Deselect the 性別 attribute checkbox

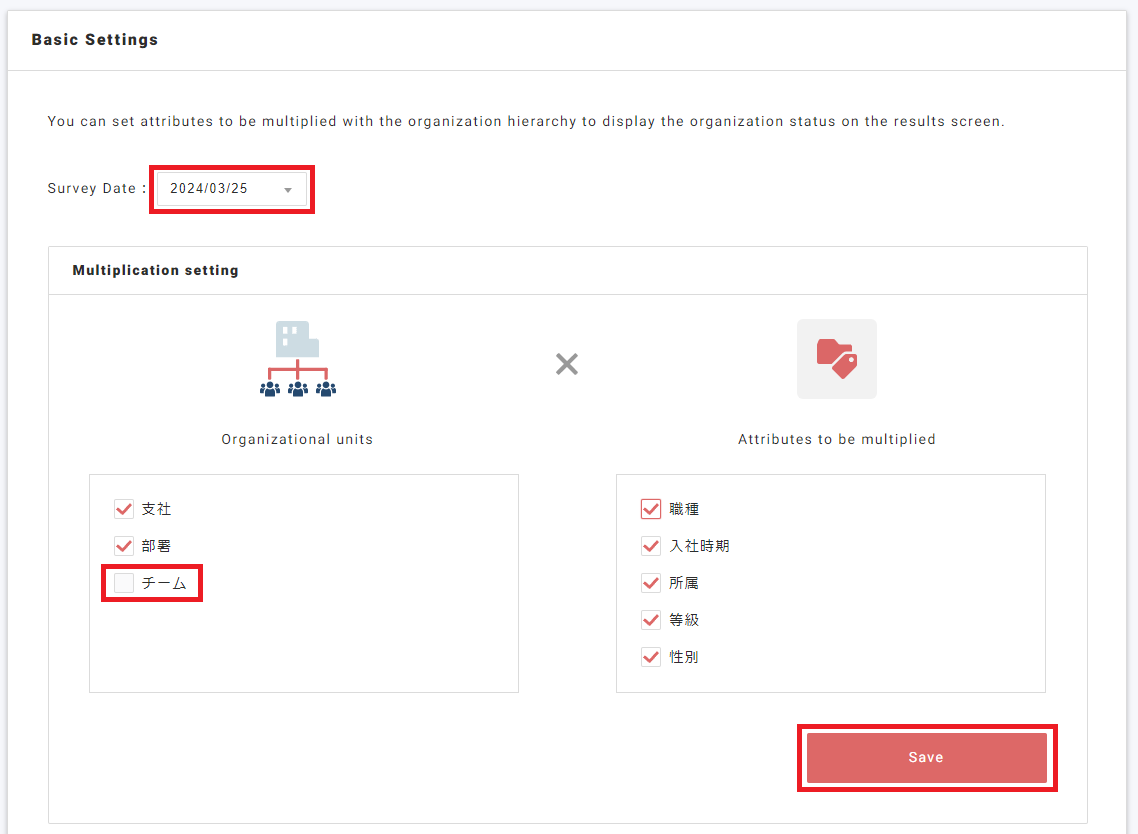tap(651, 657)
